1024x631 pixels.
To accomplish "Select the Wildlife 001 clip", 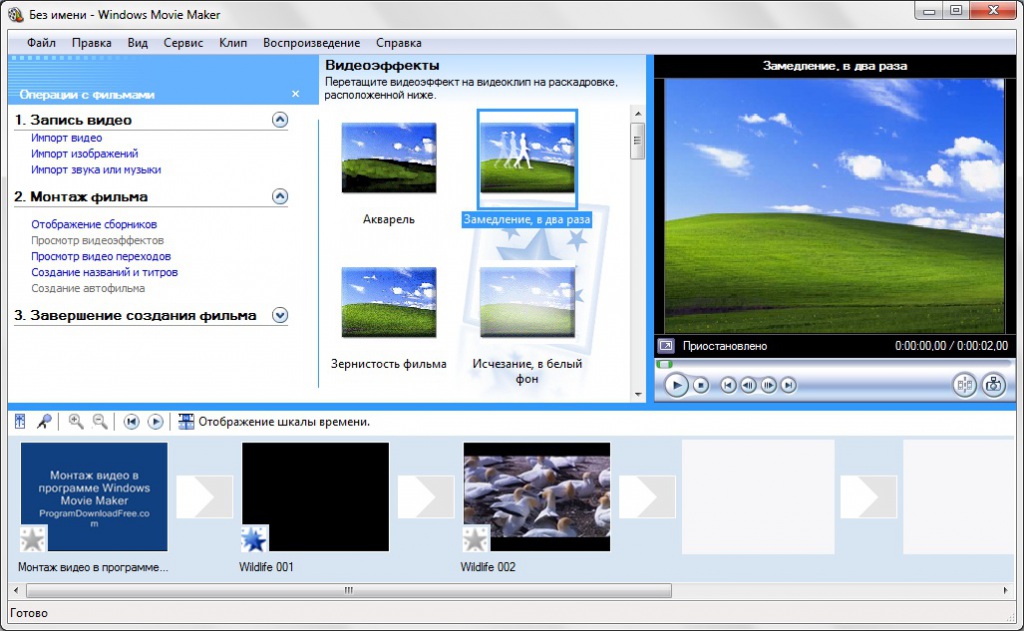I will coord(315,497).
